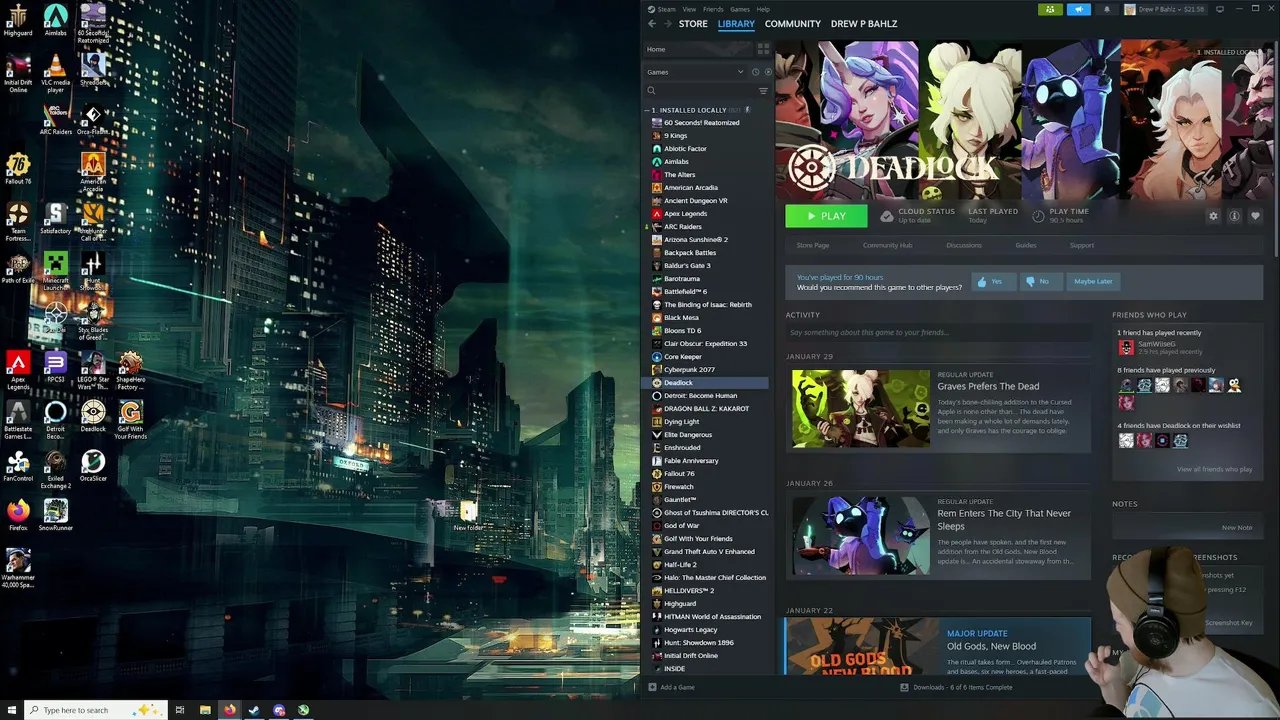Open the Games category dropdown
The width and height of the screenshot is (1280, 720).
pos(696,72)
